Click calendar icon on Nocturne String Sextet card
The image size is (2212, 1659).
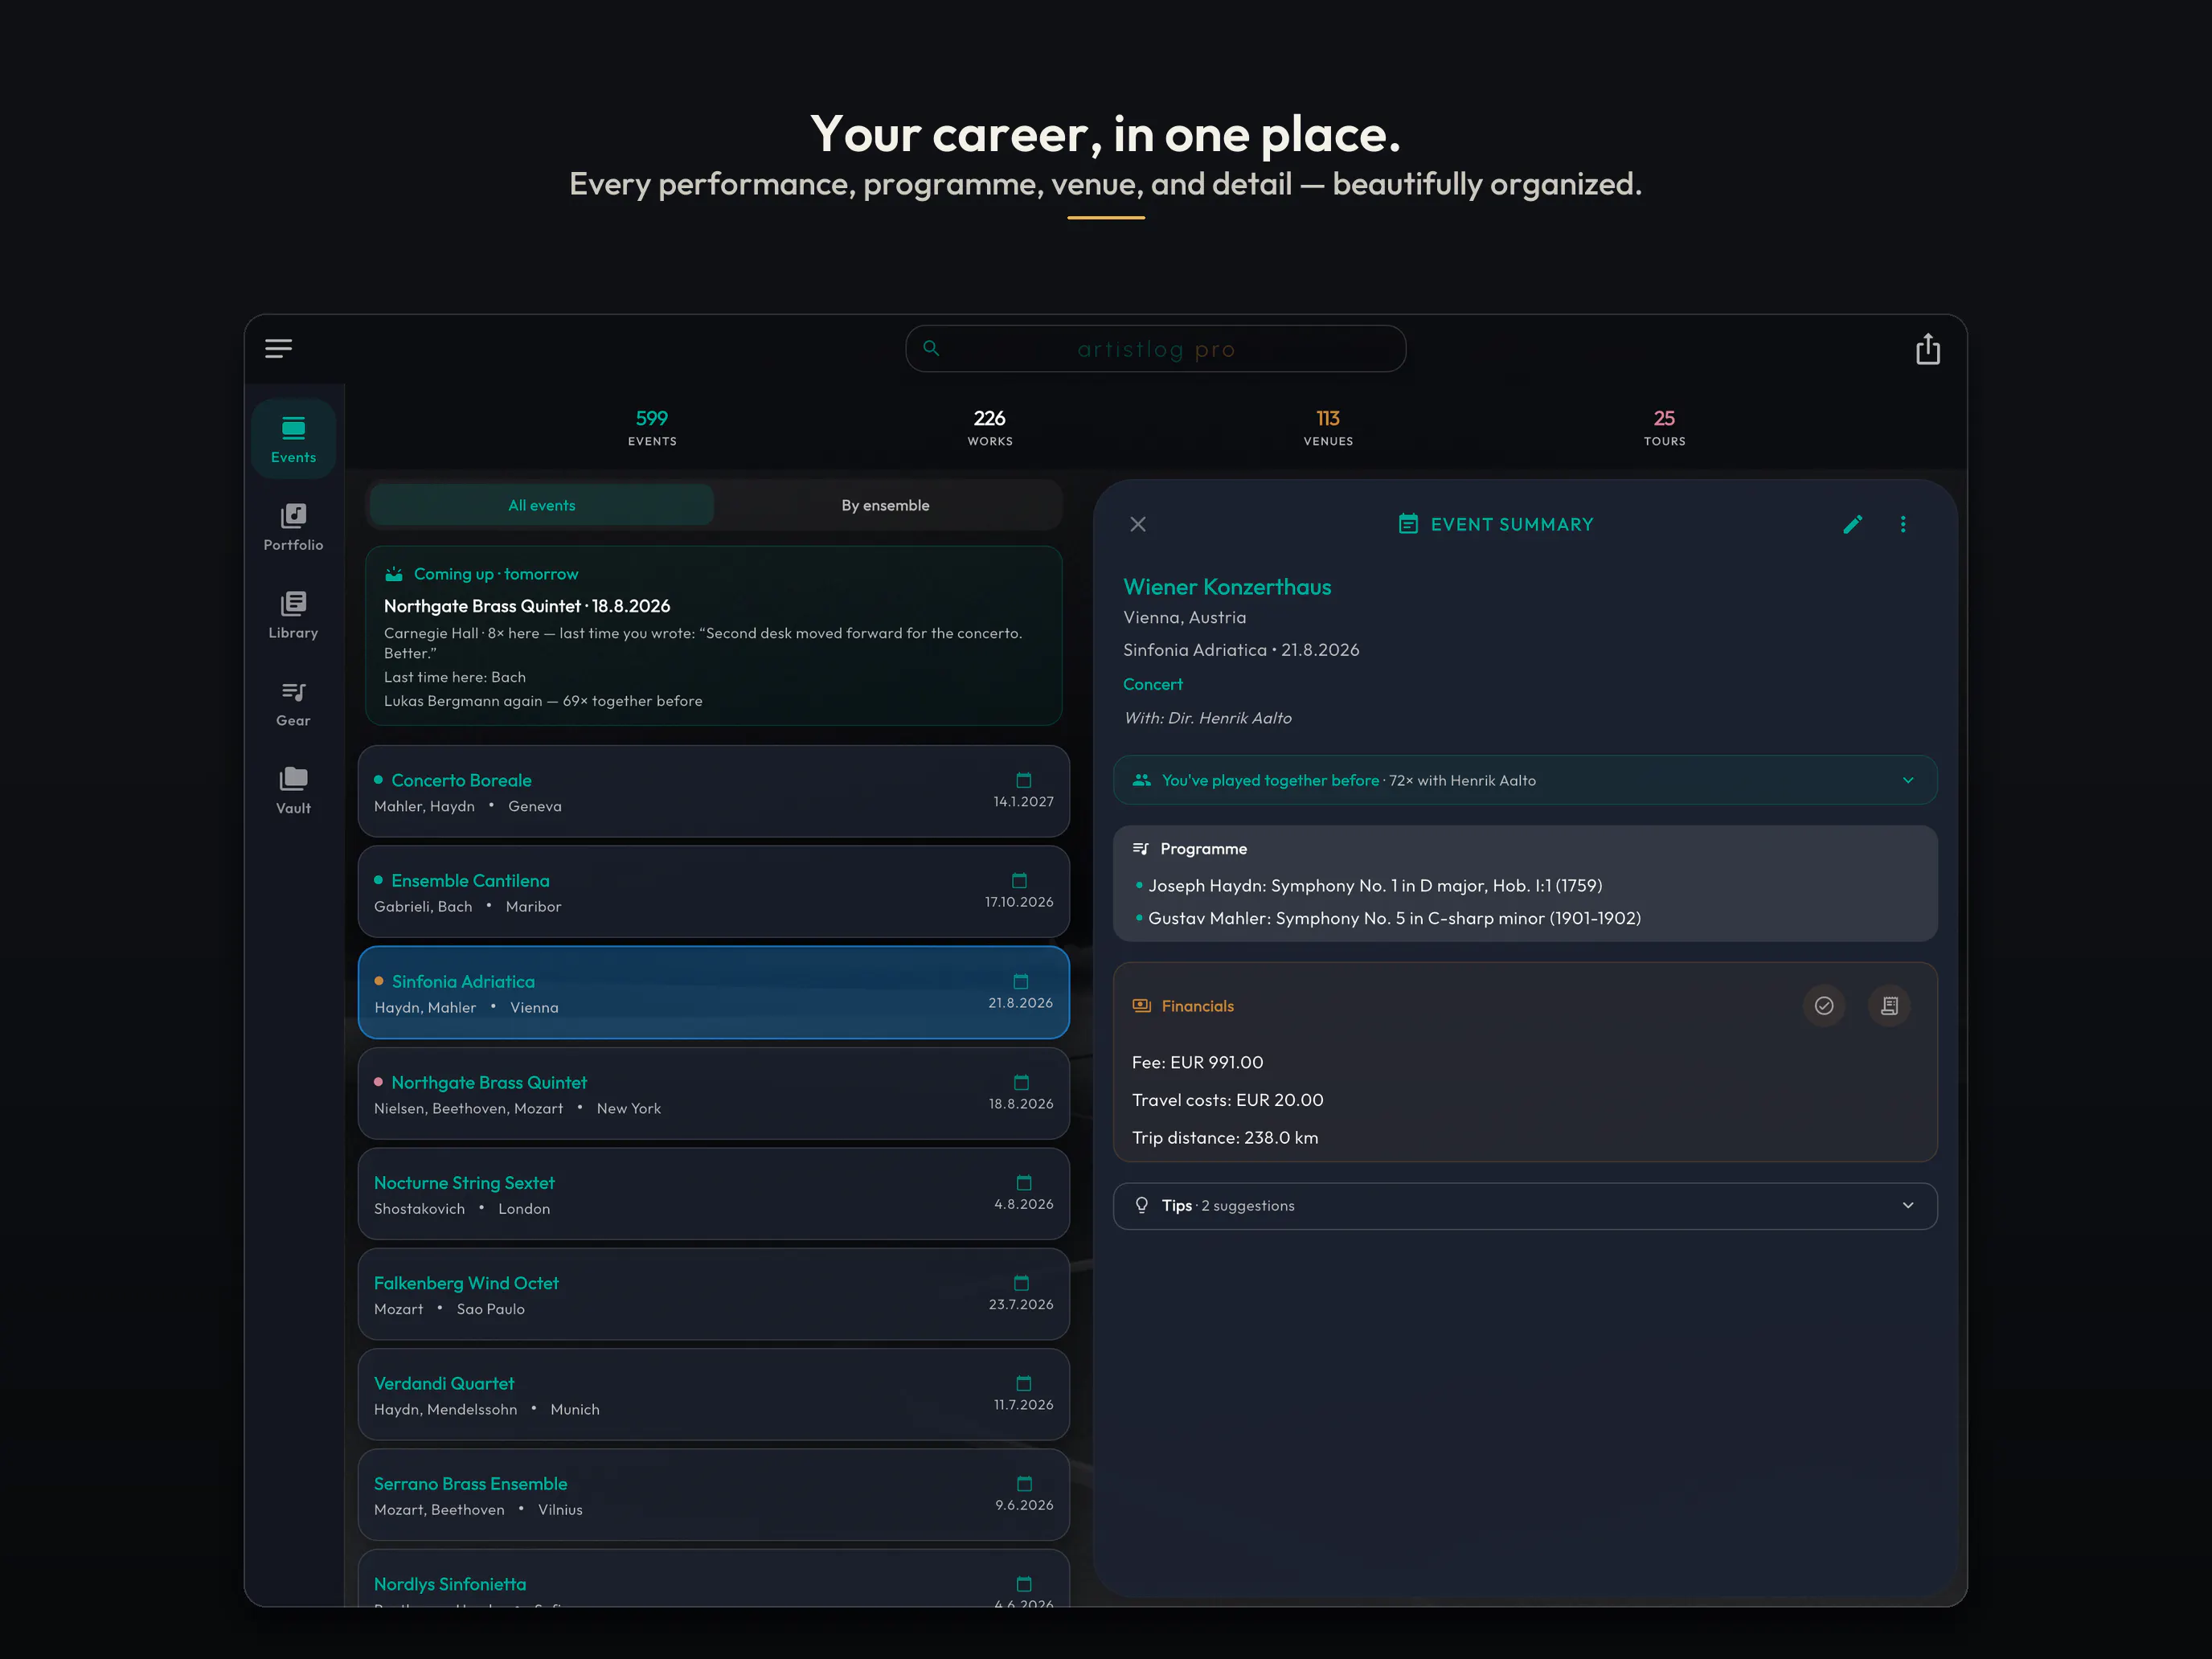point(1023,1182)
